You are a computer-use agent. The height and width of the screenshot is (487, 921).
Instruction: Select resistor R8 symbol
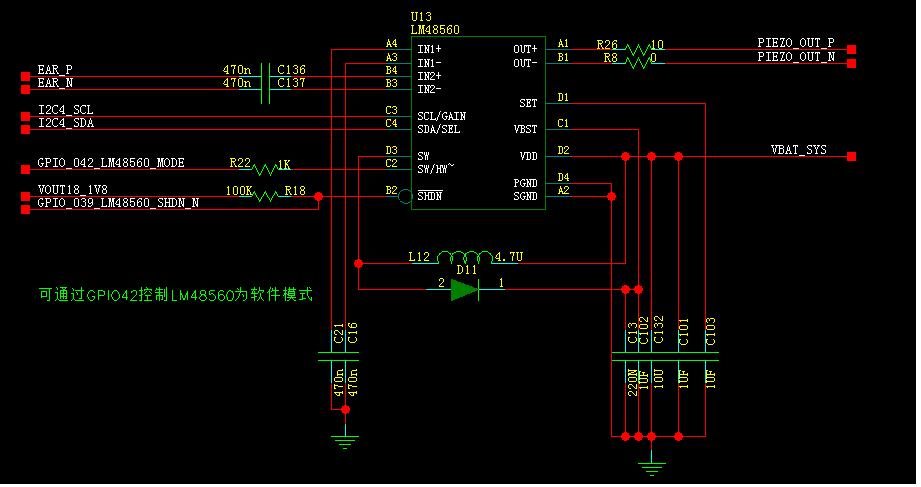(x=636, y=62)
